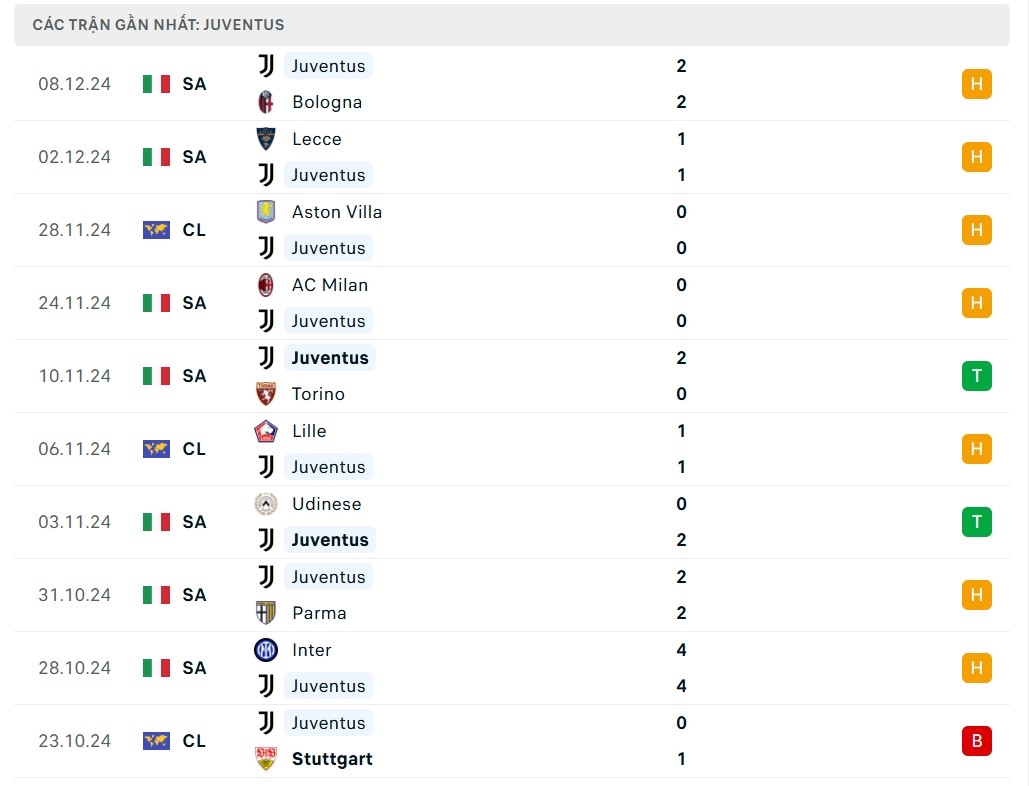
Task: Click the Italy flag on 08.12.24 row
Action: coord(156,84)
